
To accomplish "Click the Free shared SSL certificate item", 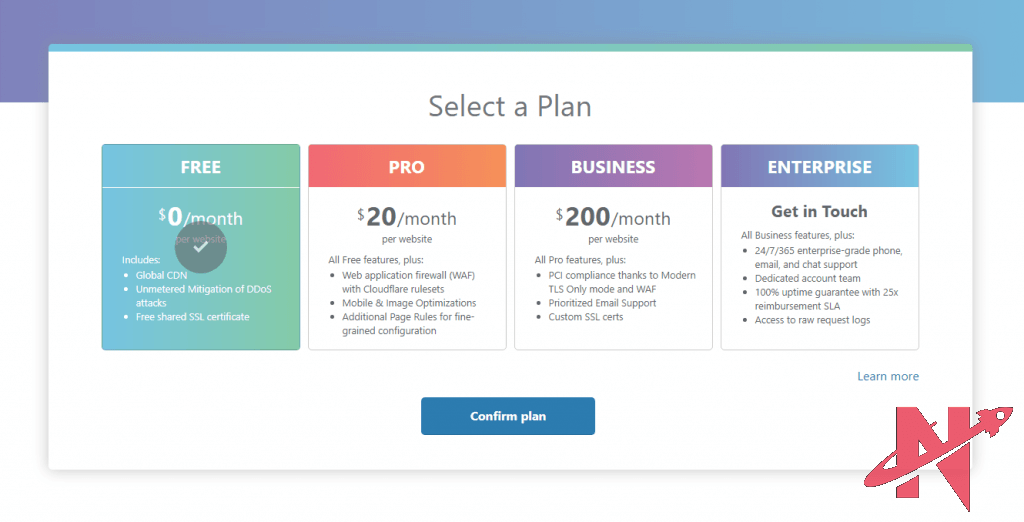I will tap(193, 317).
